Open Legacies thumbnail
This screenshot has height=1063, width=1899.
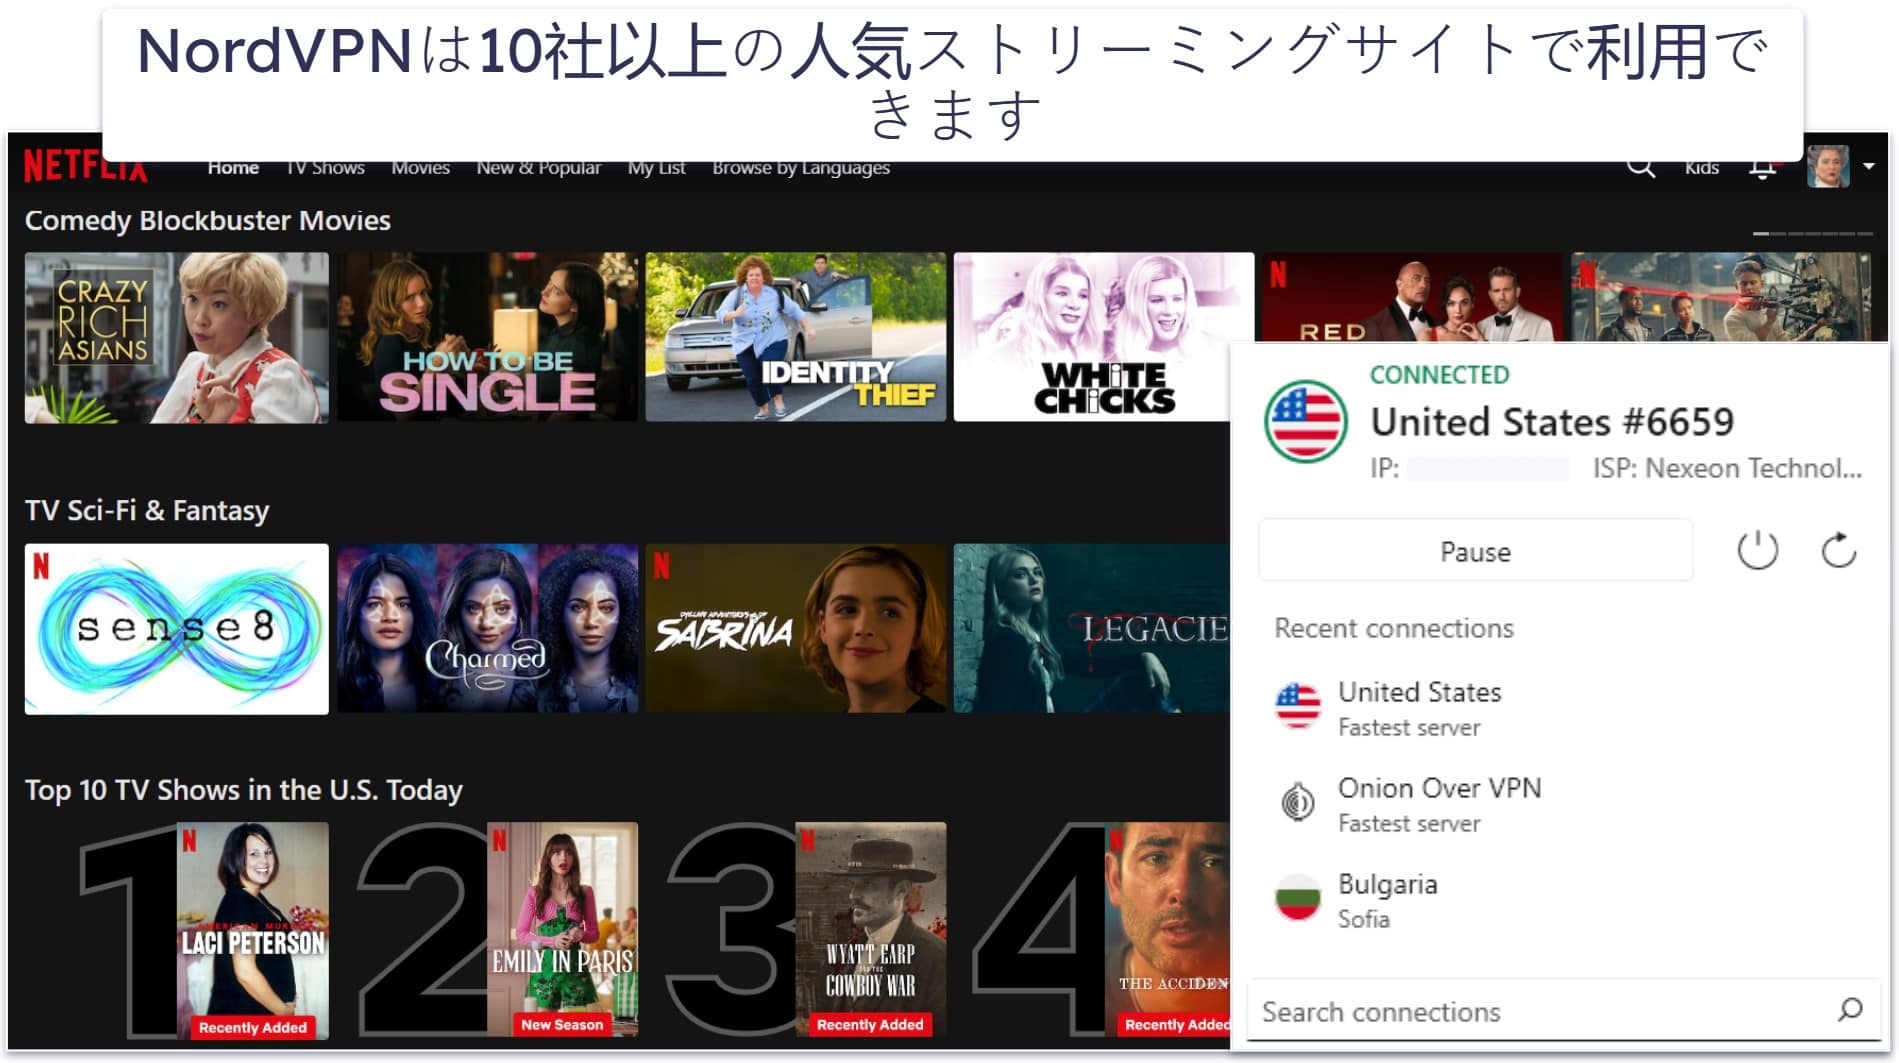tap(1091, 629)
